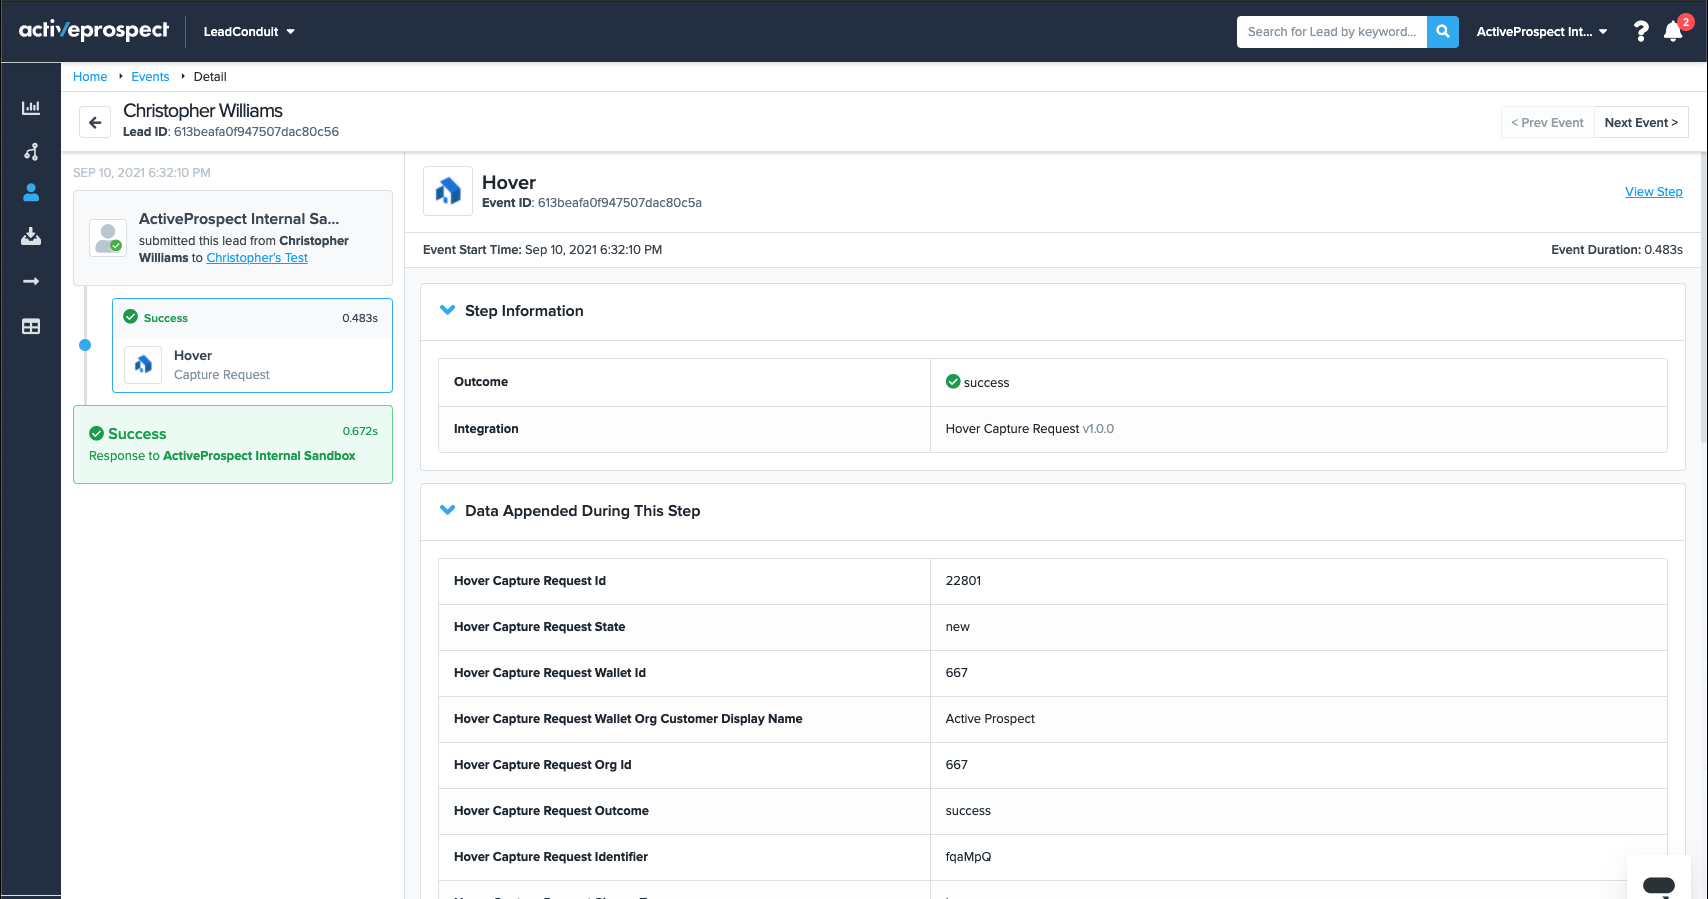
Task: Open the leads person sidebar icon
Action: pyautogui.click(x=31, y=193)
